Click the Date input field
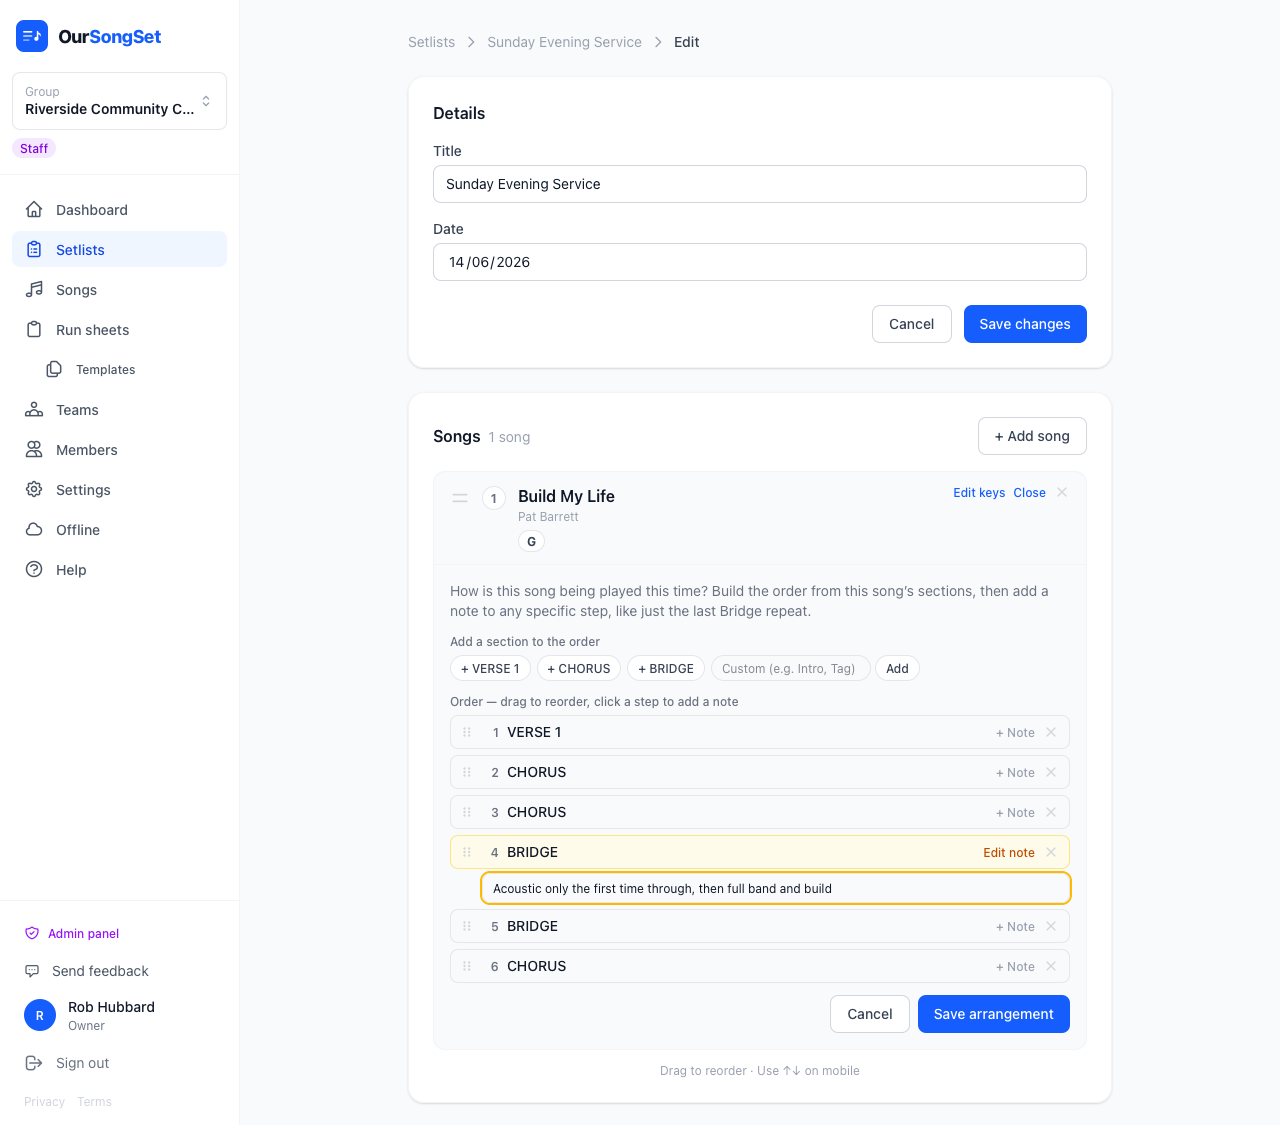Image resolution: width=1280 pixels, height=1125 pixels. [x=760, y=262]
